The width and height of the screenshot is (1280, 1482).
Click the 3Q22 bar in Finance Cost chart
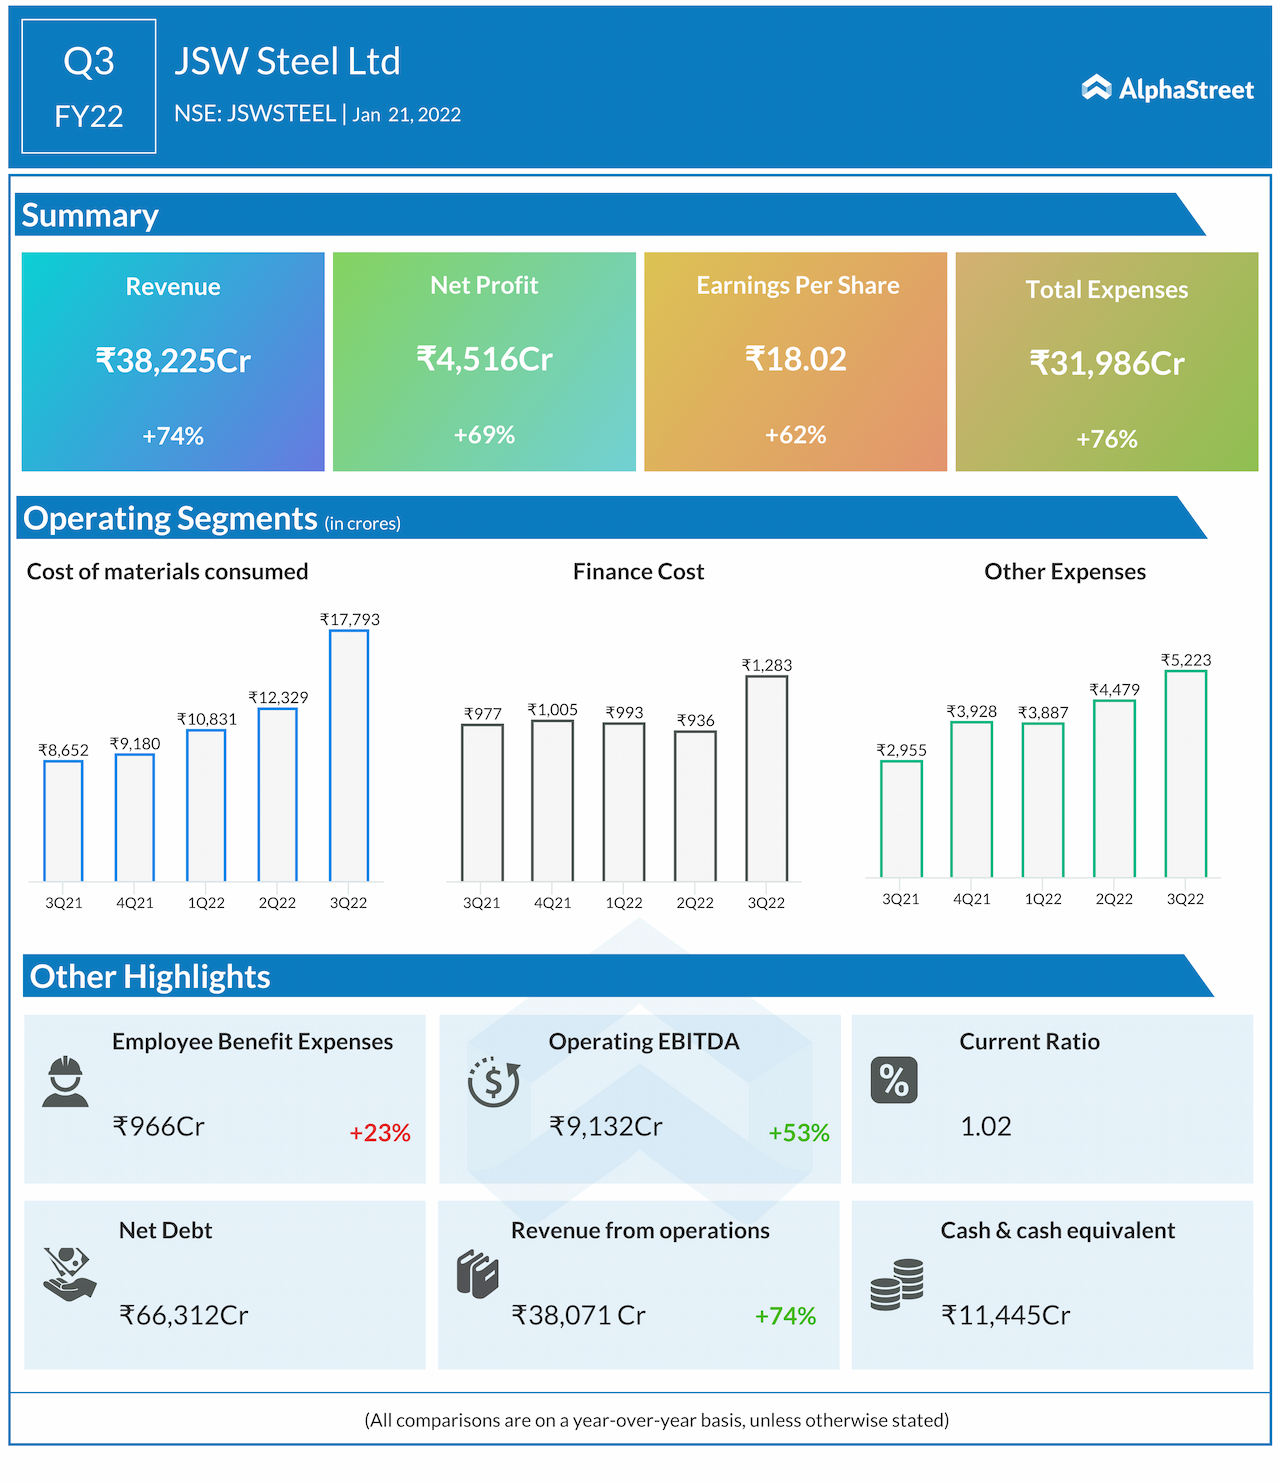click(x=766, y=778)
